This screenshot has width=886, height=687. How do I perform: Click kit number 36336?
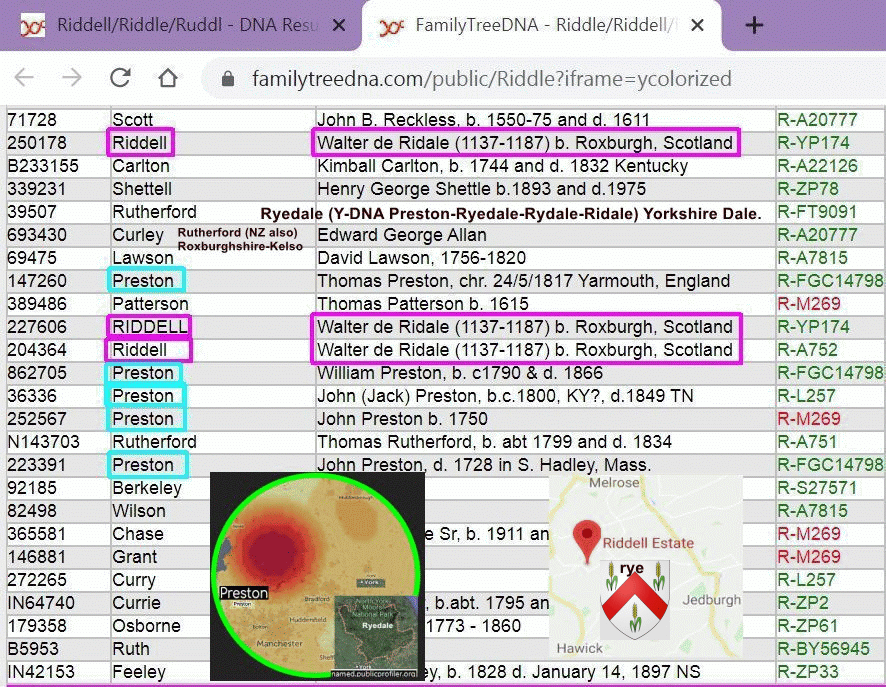32,396
